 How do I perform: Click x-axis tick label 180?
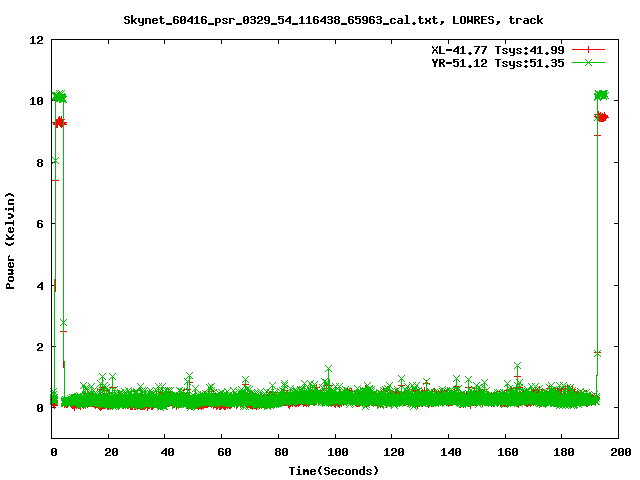564,452
